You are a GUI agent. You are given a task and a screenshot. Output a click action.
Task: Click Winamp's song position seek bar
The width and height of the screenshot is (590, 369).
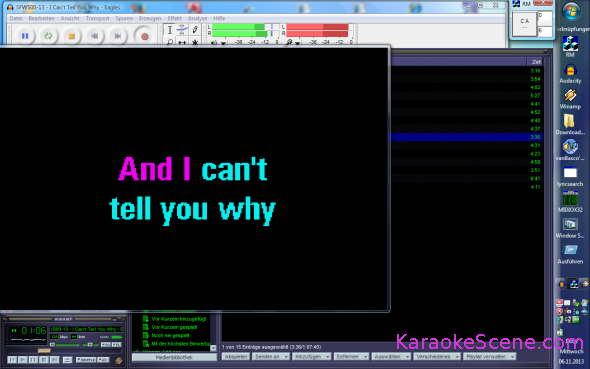point(64,351)
